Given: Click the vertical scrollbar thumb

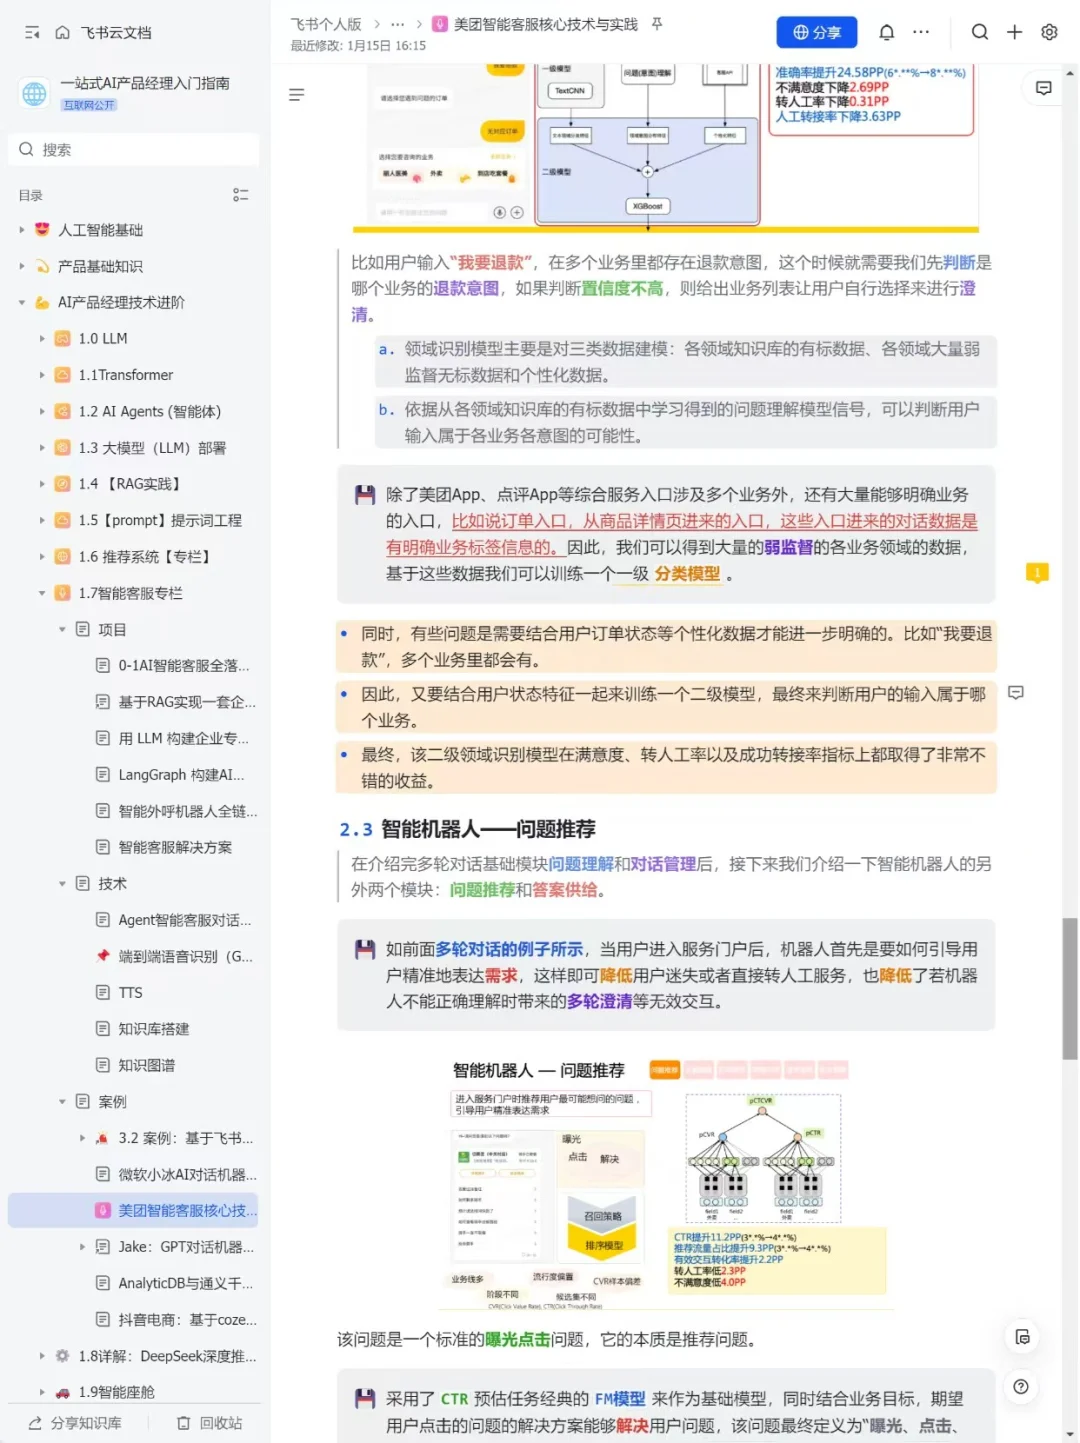Looking at the screenshot, I should [x=1070, y=988].
